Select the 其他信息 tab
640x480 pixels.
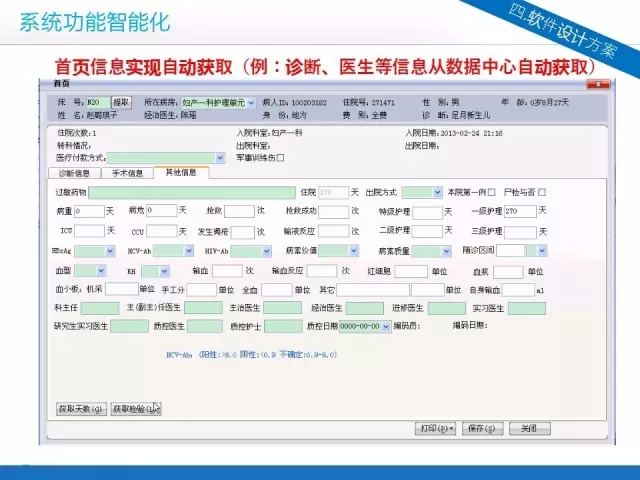point(180,173)
